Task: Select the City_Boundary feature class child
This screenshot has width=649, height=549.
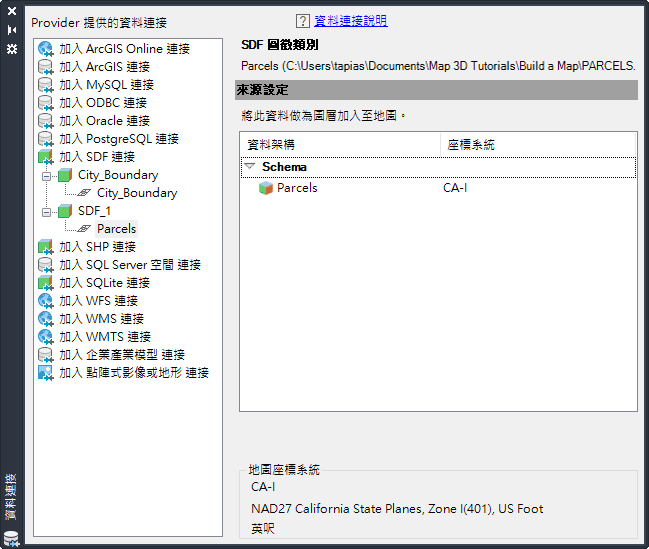Action: point(137,193)
